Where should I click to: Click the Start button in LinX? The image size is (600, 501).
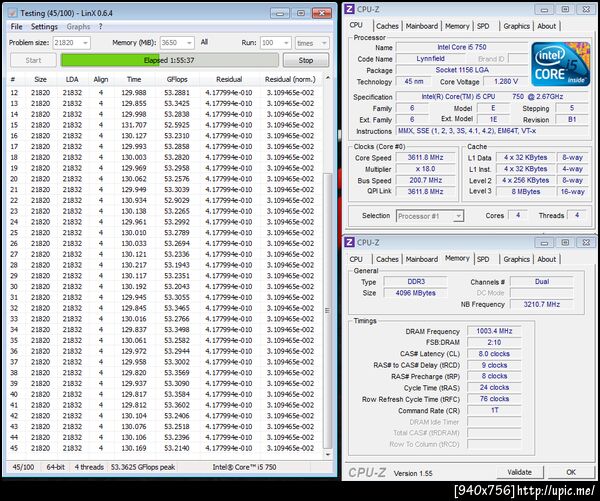[x=33, y=60]
